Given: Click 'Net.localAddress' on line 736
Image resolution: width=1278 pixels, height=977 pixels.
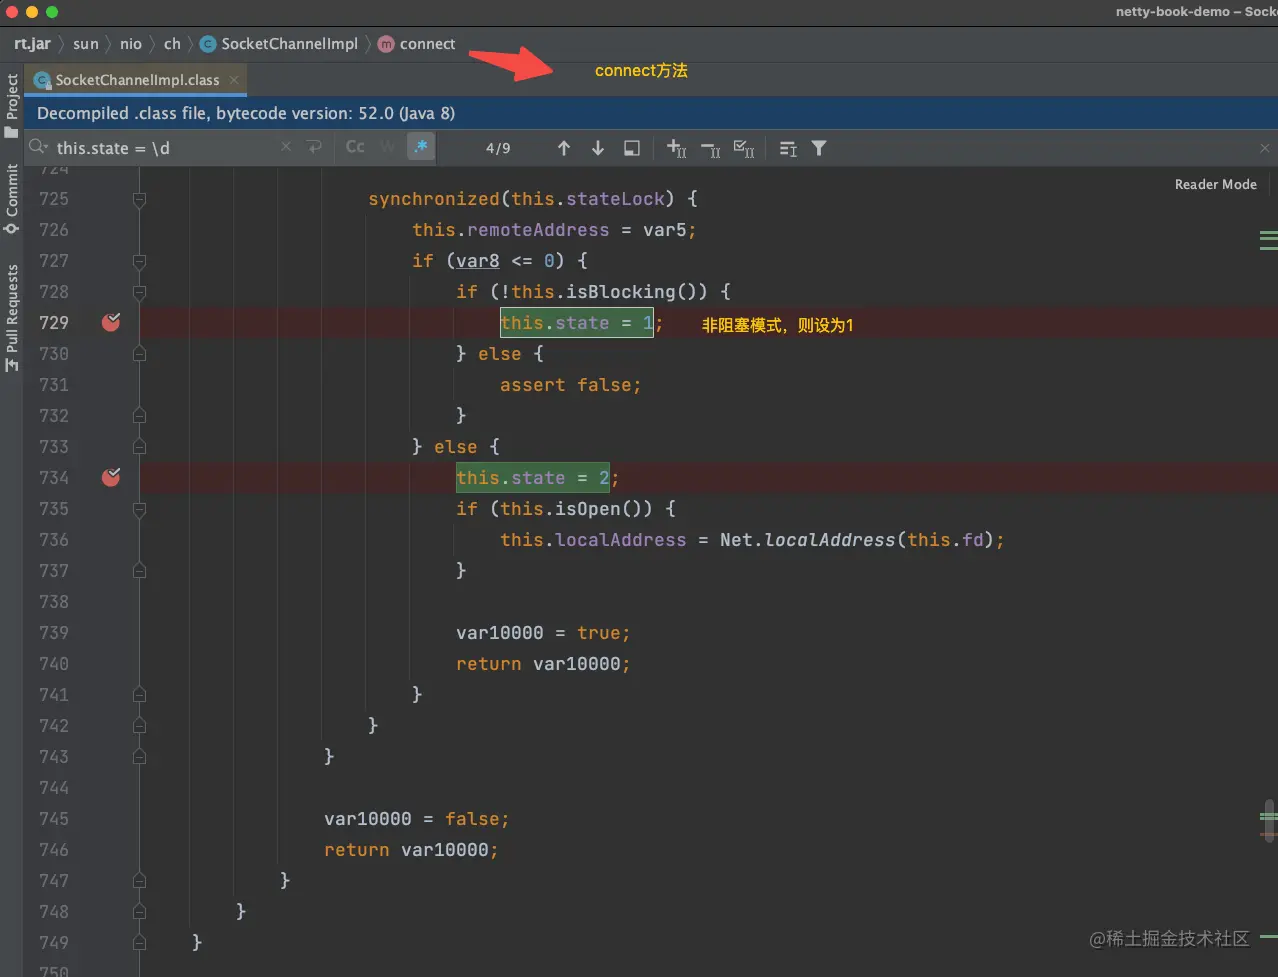Looking at the screenshot, I should tap(807, 540).
